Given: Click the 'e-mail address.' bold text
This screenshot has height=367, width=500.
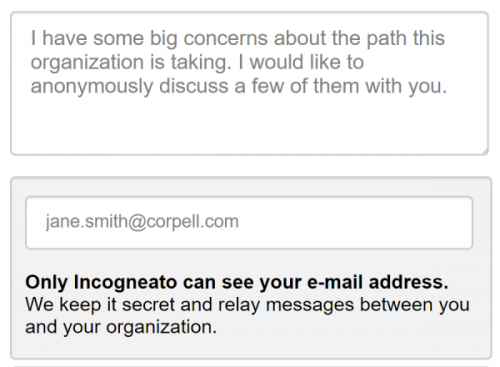Looking at the screenshot, I should click(x=378, y=282).
